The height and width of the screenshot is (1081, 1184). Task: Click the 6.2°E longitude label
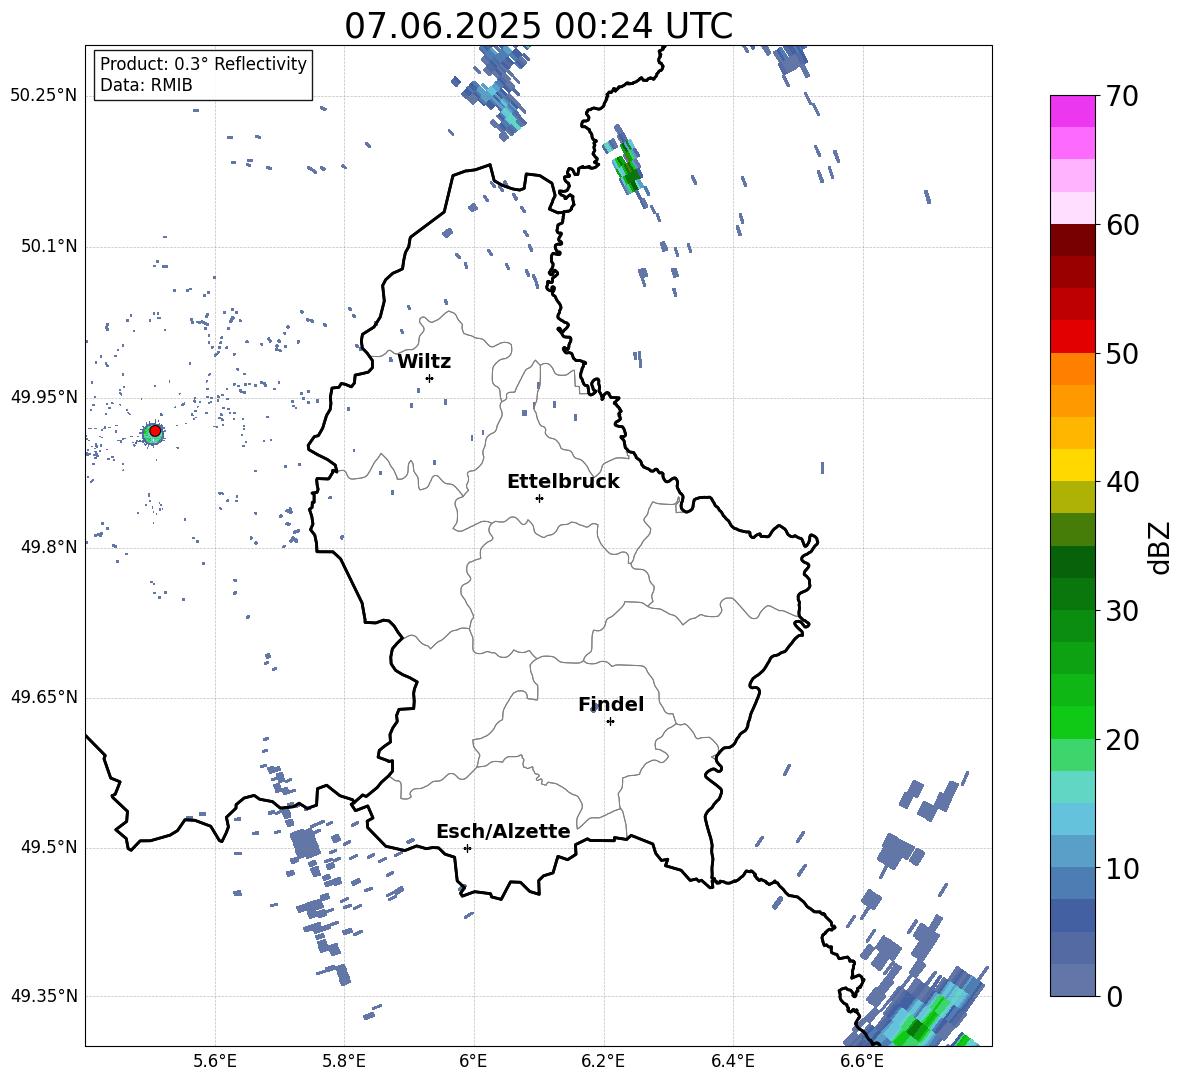[x=603, y=1061]
